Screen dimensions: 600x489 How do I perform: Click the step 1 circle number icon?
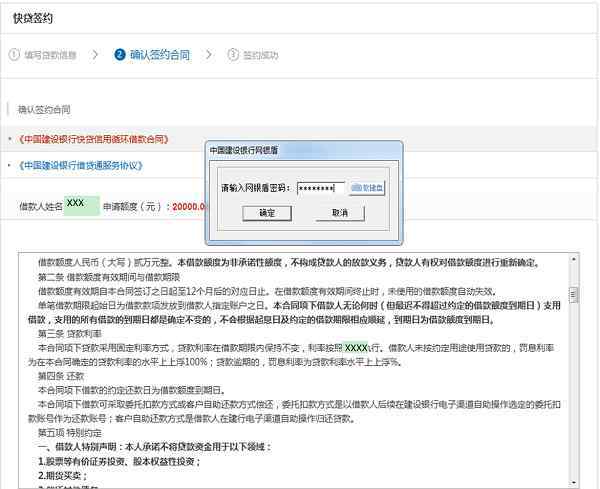tap(14, 55)
